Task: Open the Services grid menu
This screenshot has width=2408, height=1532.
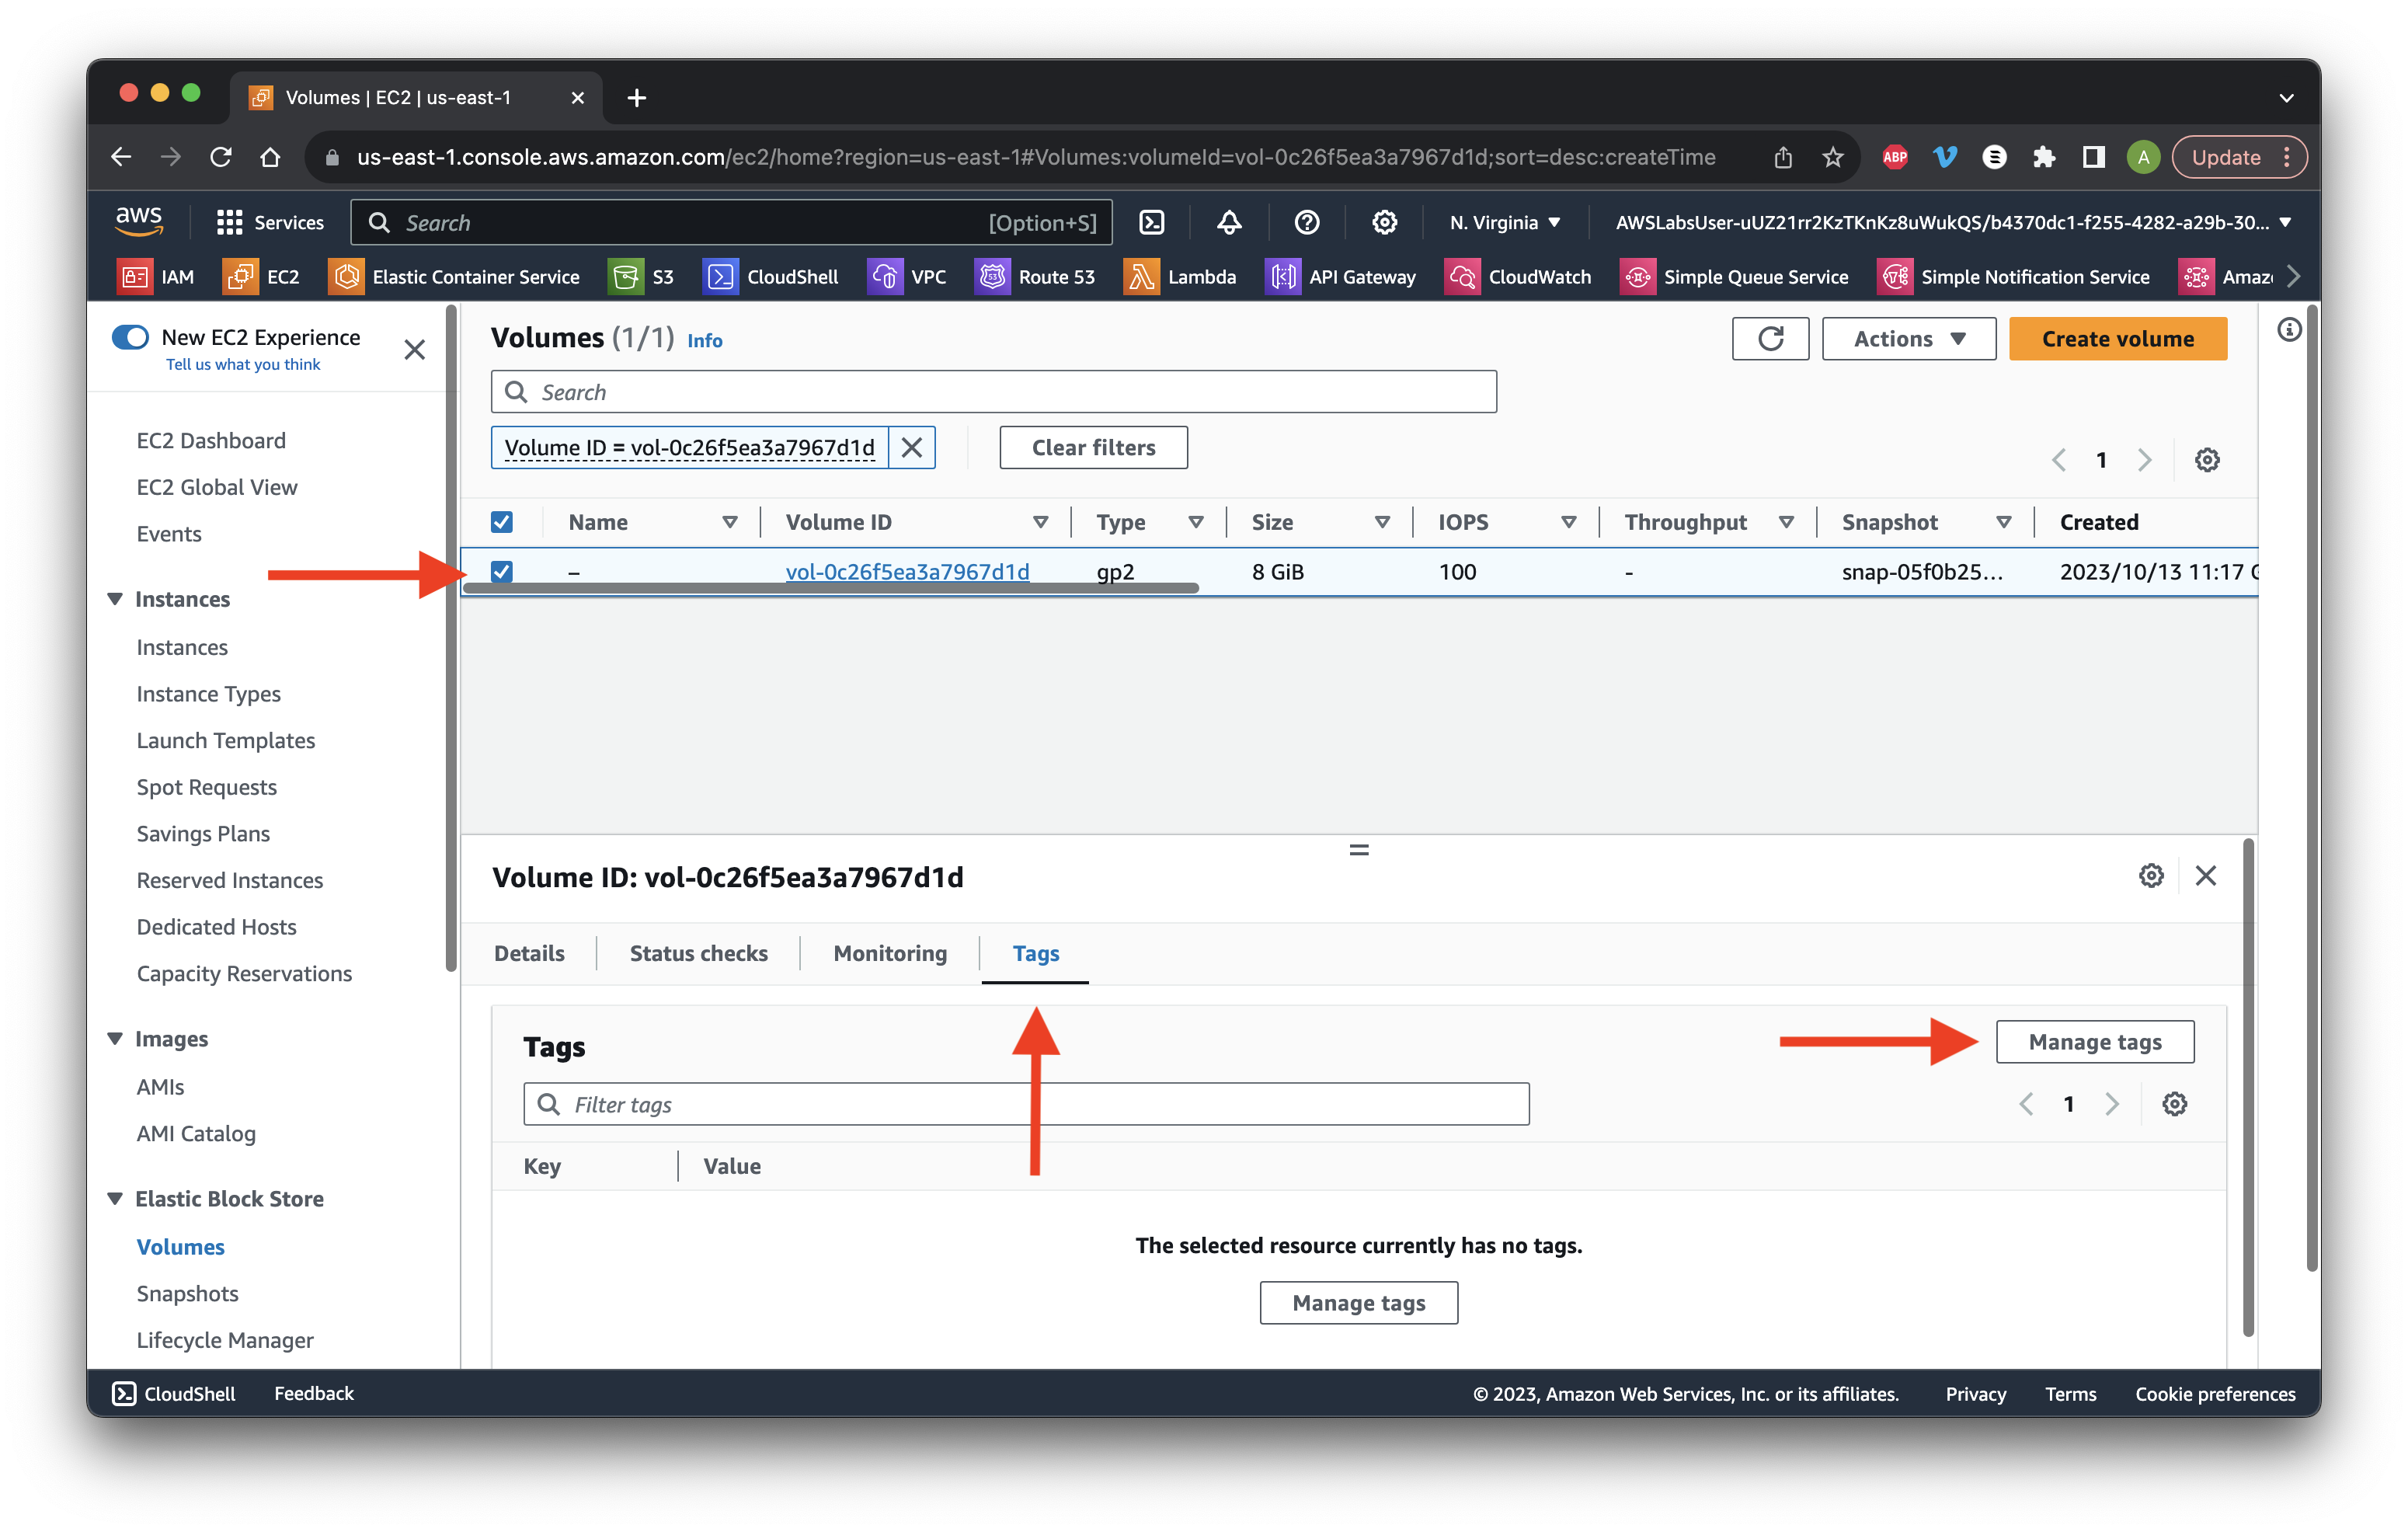Action: (270, 222)
